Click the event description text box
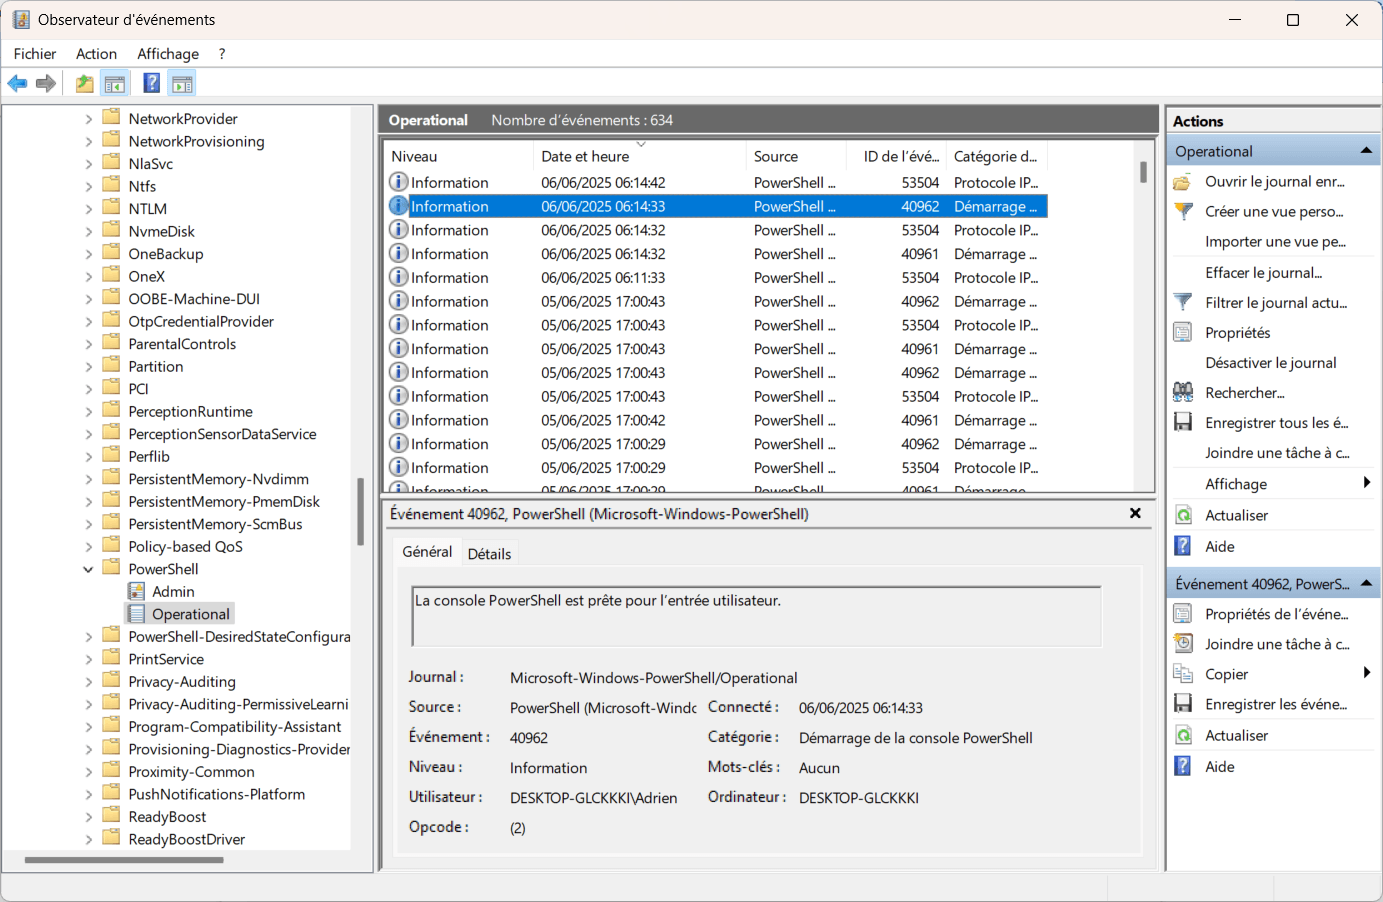Image resolution: width=1383 pixels, height=902 pixels. (756, 616)
